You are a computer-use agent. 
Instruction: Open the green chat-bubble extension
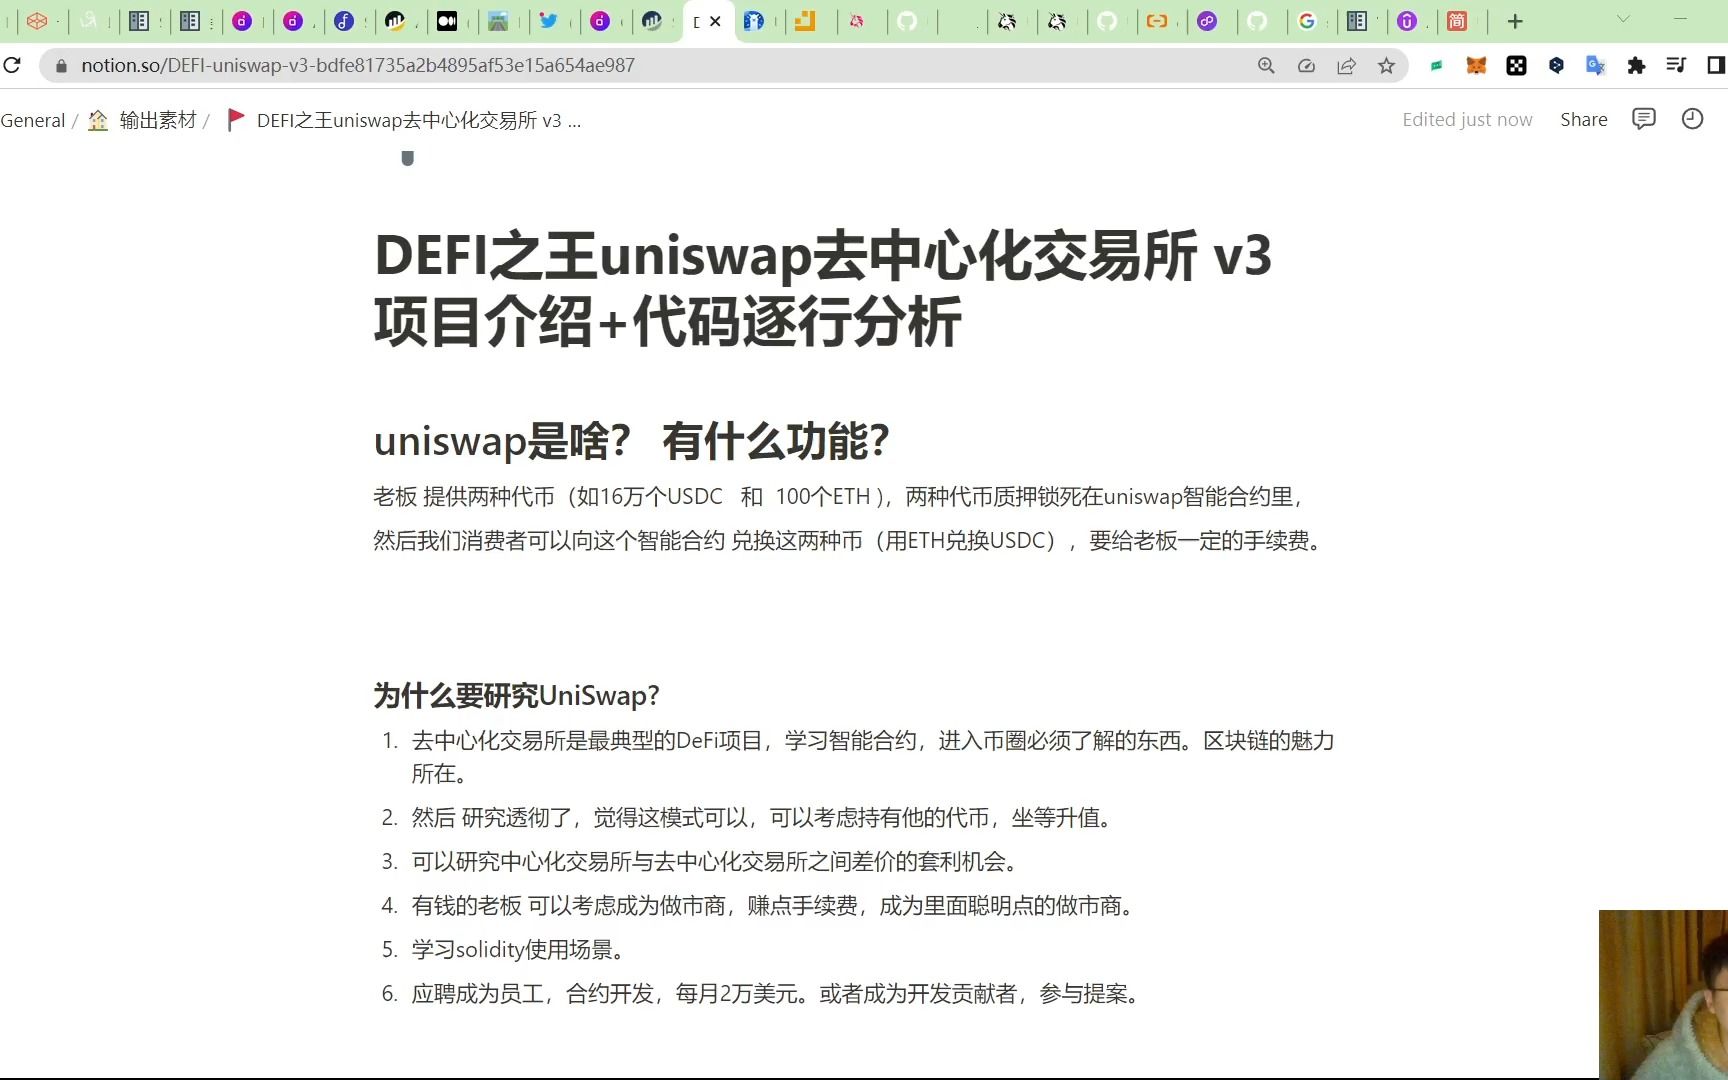[x=1436, y=65]
